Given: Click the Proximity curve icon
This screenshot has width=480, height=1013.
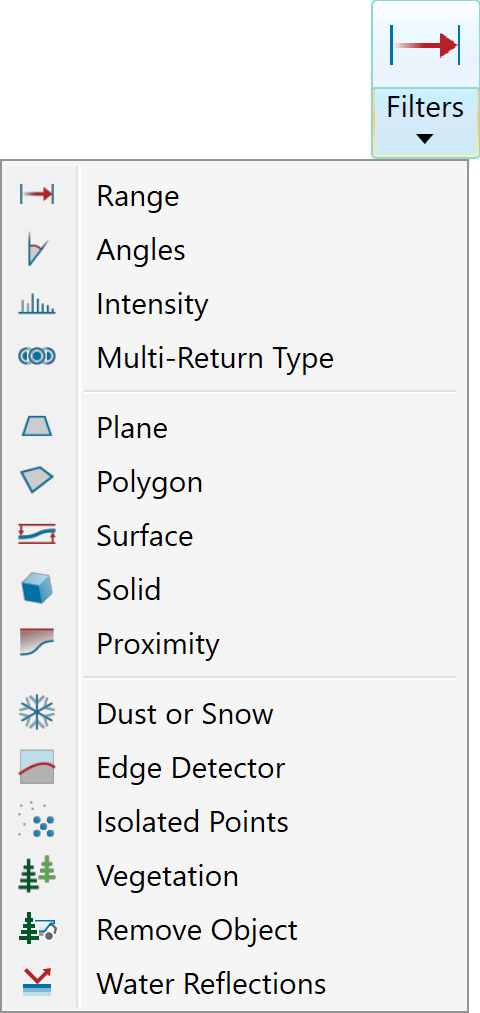Looking at the screenshot, I should (37, 643).
